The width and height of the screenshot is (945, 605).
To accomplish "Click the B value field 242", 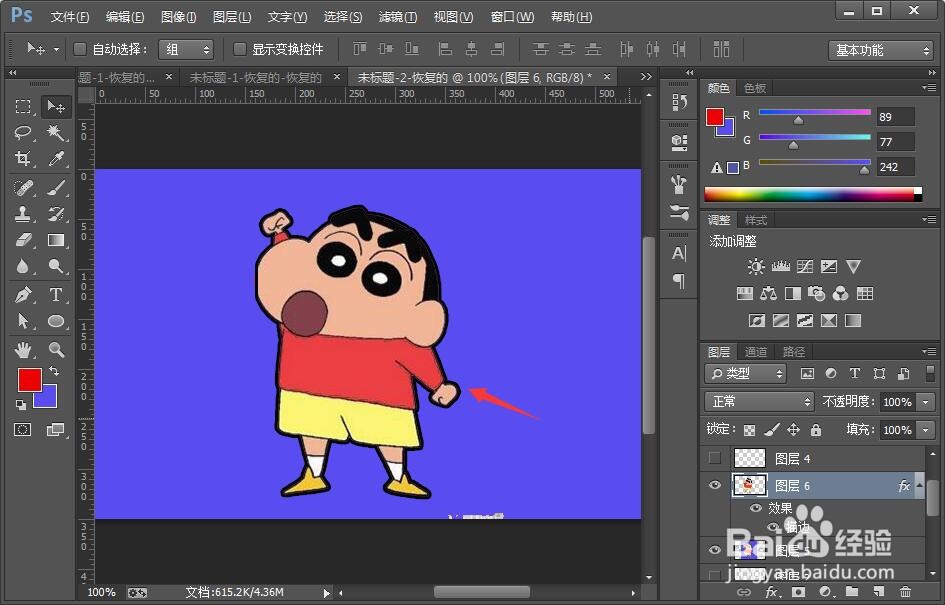I will [896, 167].
